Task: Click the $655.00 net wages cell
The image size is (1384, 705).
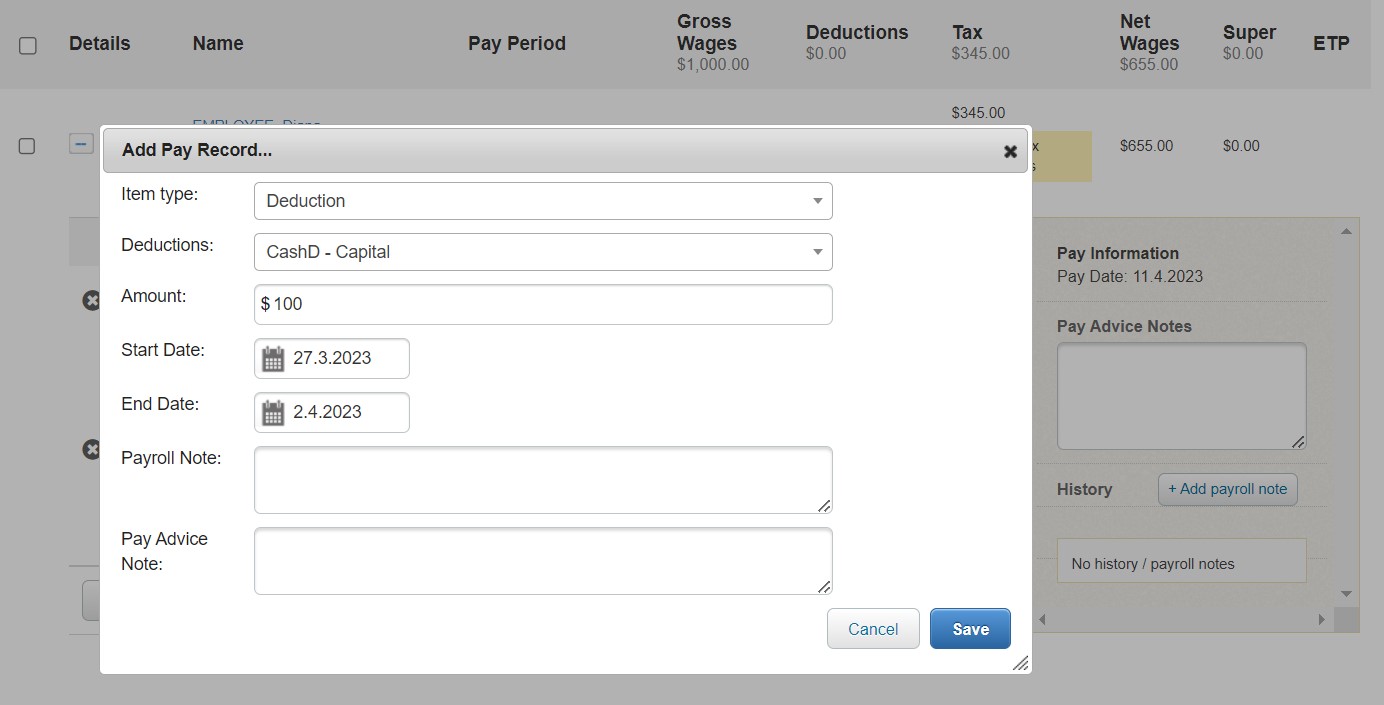Action: click(x=1146, y=146)
